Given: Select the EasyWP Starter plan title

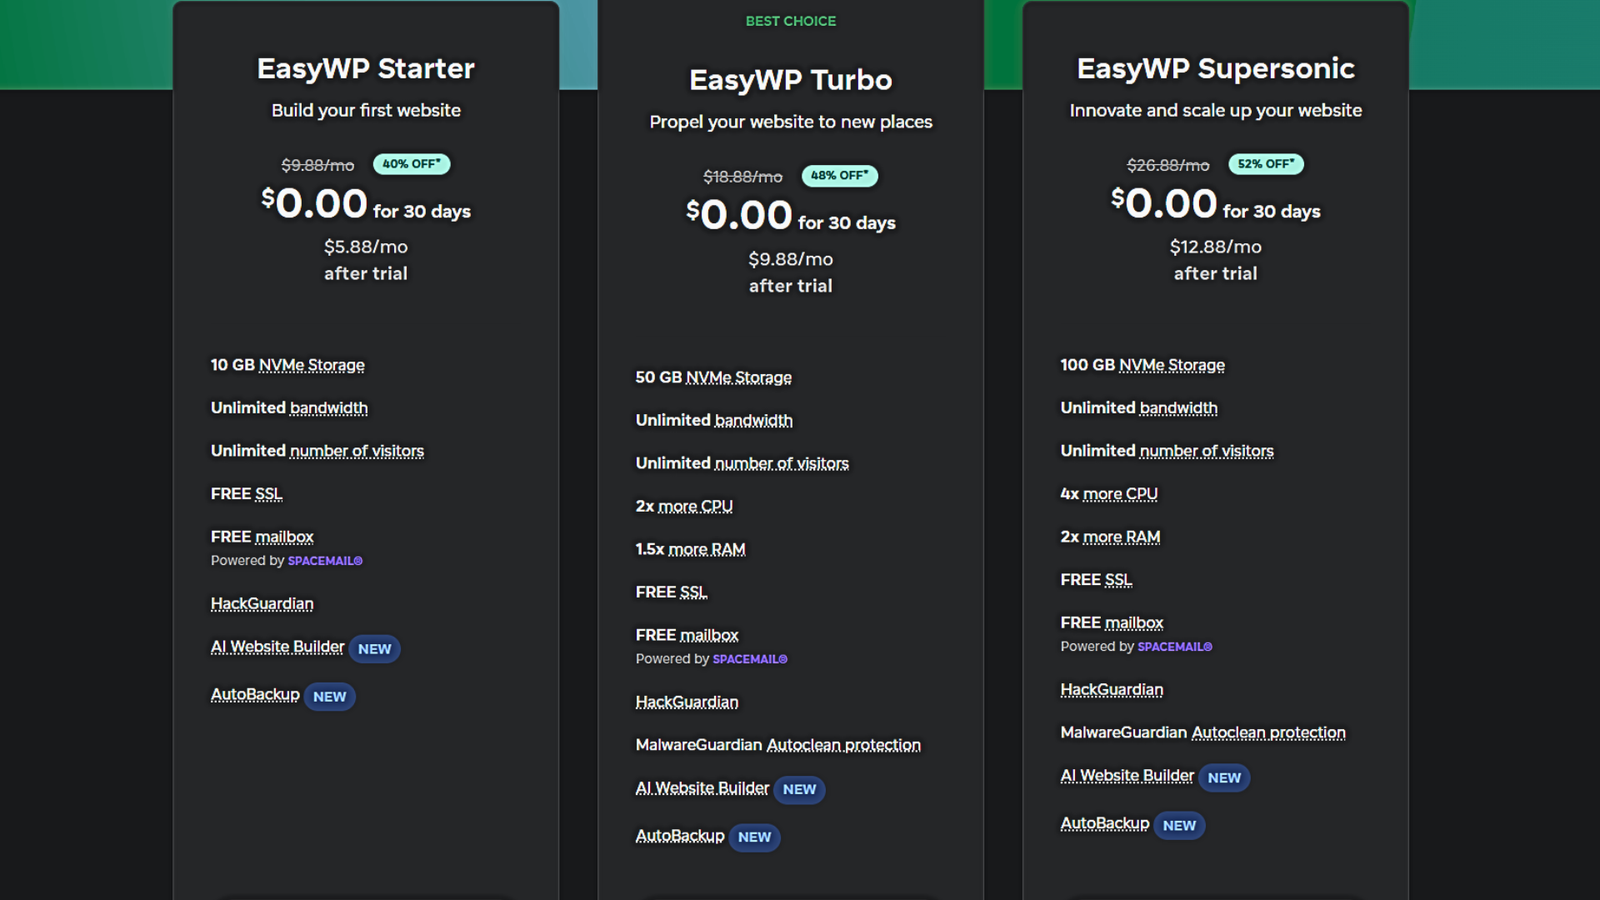Looking at the screenshot, I should pyautogui.click(x=366, y=68).
